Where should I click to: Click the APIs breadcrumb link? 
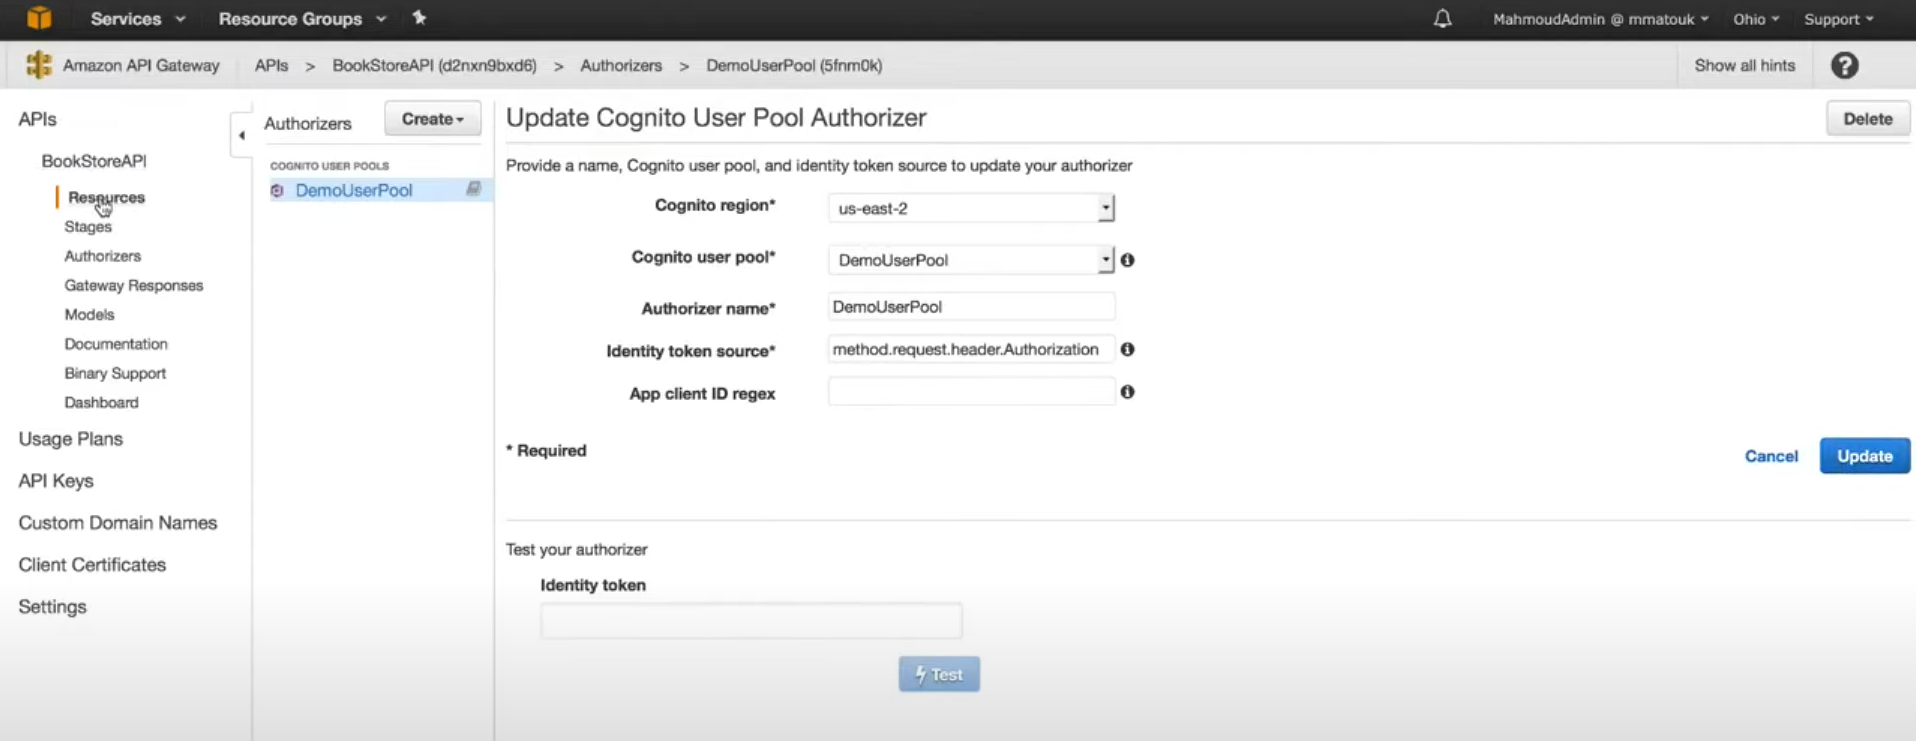point(271,65)
